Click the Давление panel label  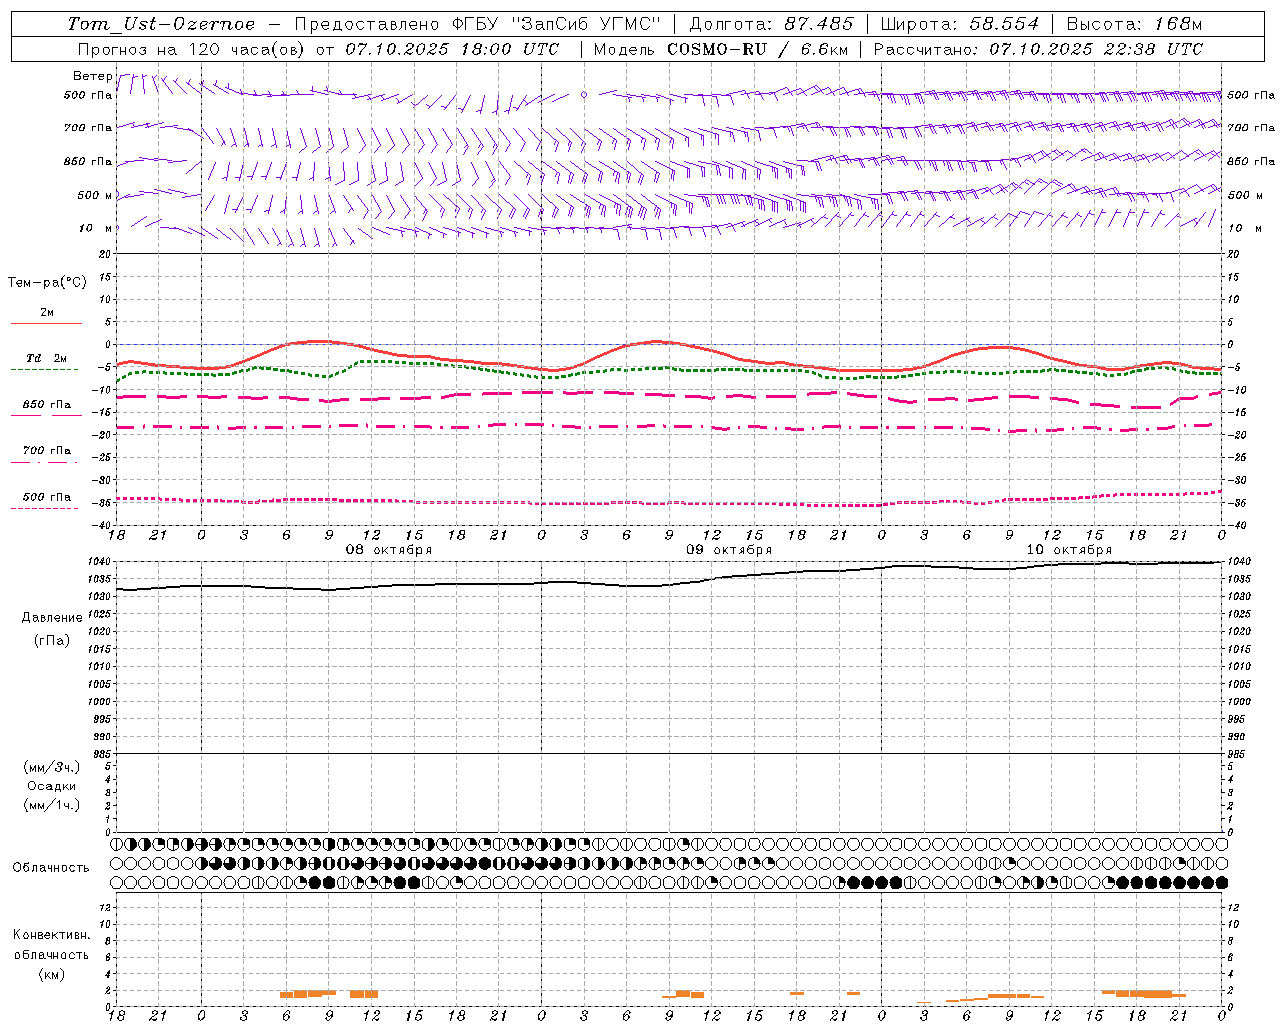point(52,618)
